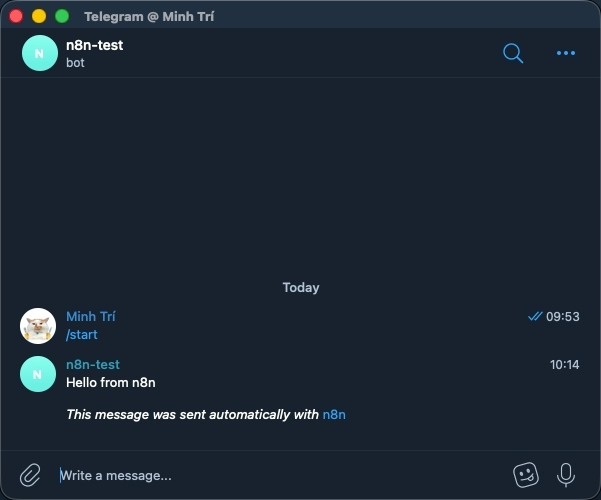The width and height of the screenshot is (601, 500).
Task: Click the attach file paperclip icon
Action: [x=31, y=474]
